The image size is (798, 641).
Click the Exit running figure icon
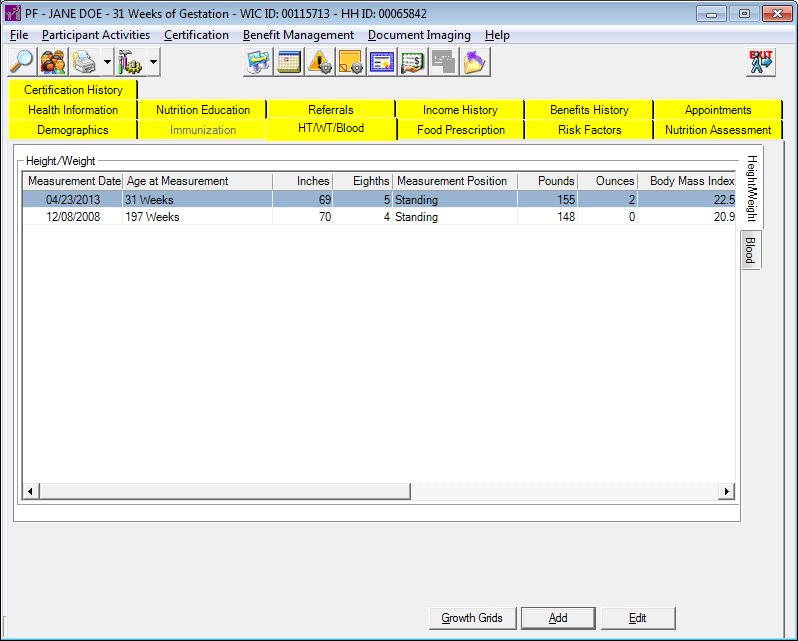[x=761, y=62]
